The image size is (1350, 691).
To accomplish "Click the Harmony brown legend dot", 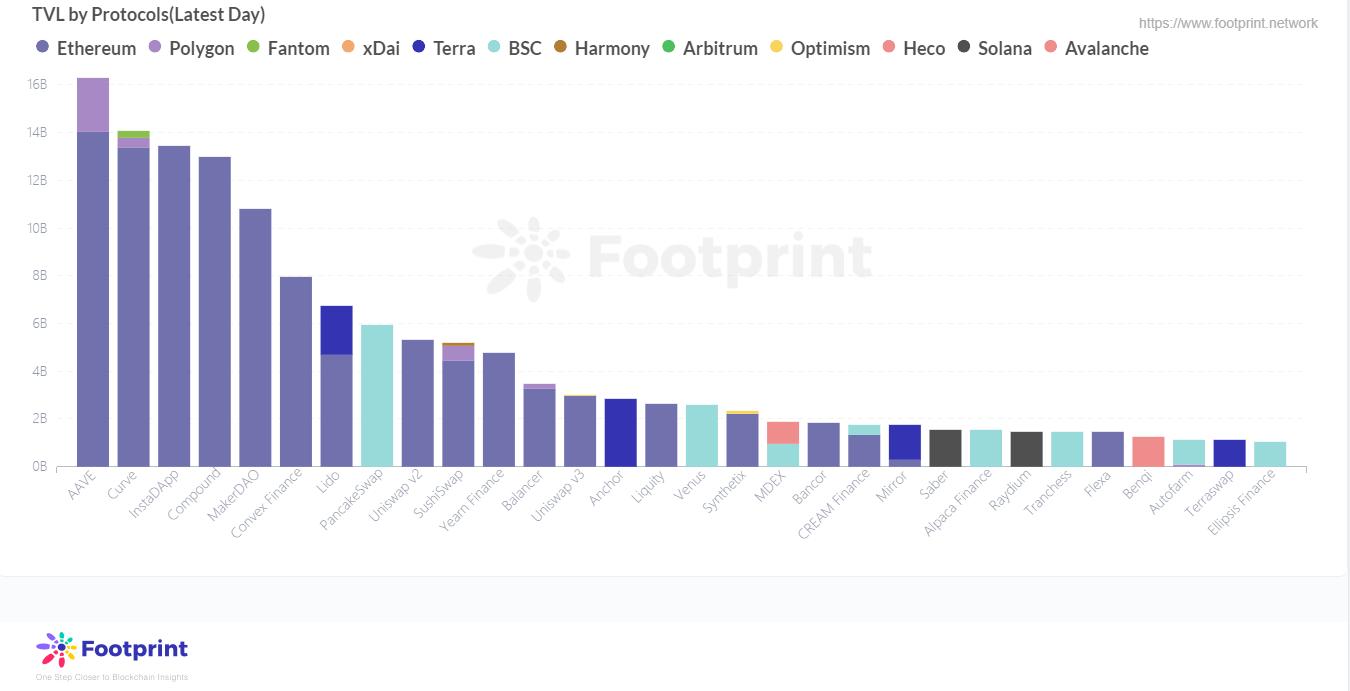I will pyautogui.click(x=560, y=48).
